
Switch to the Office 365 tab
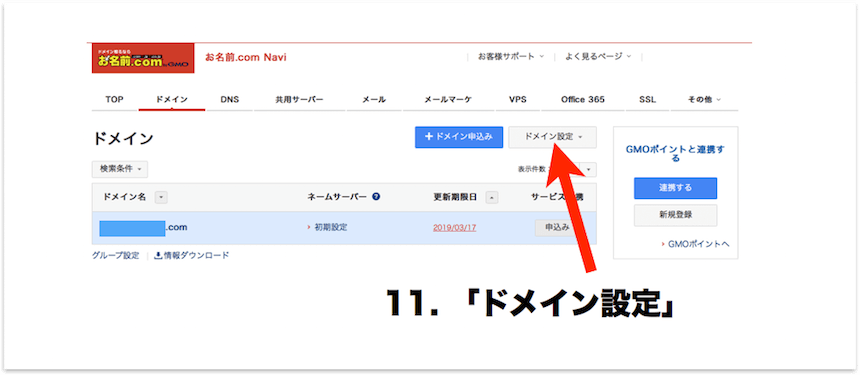pyautogui.click(x=582, y=100)
